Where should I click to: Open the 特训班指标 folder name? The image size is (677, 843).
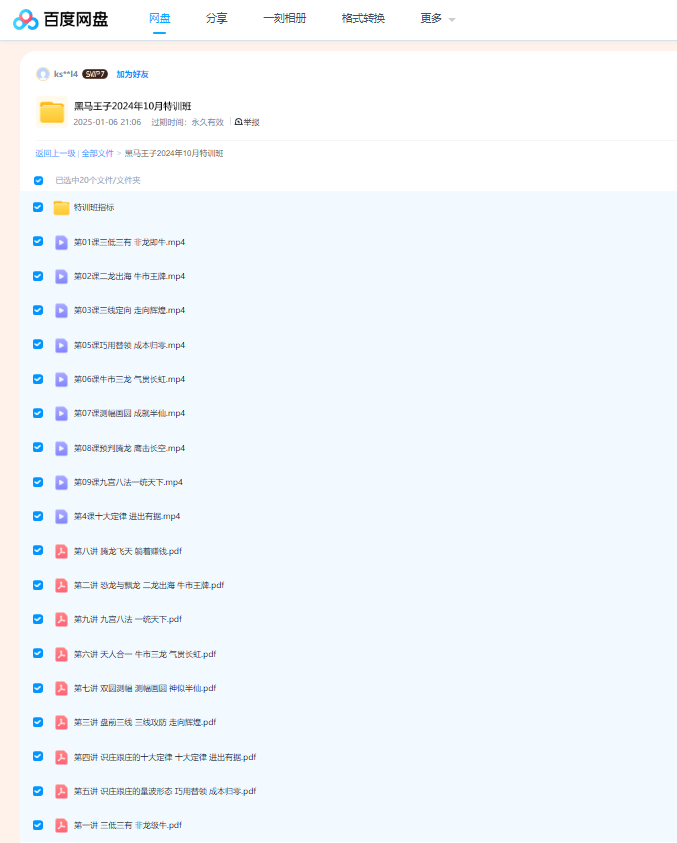click(x=94, y=208)
